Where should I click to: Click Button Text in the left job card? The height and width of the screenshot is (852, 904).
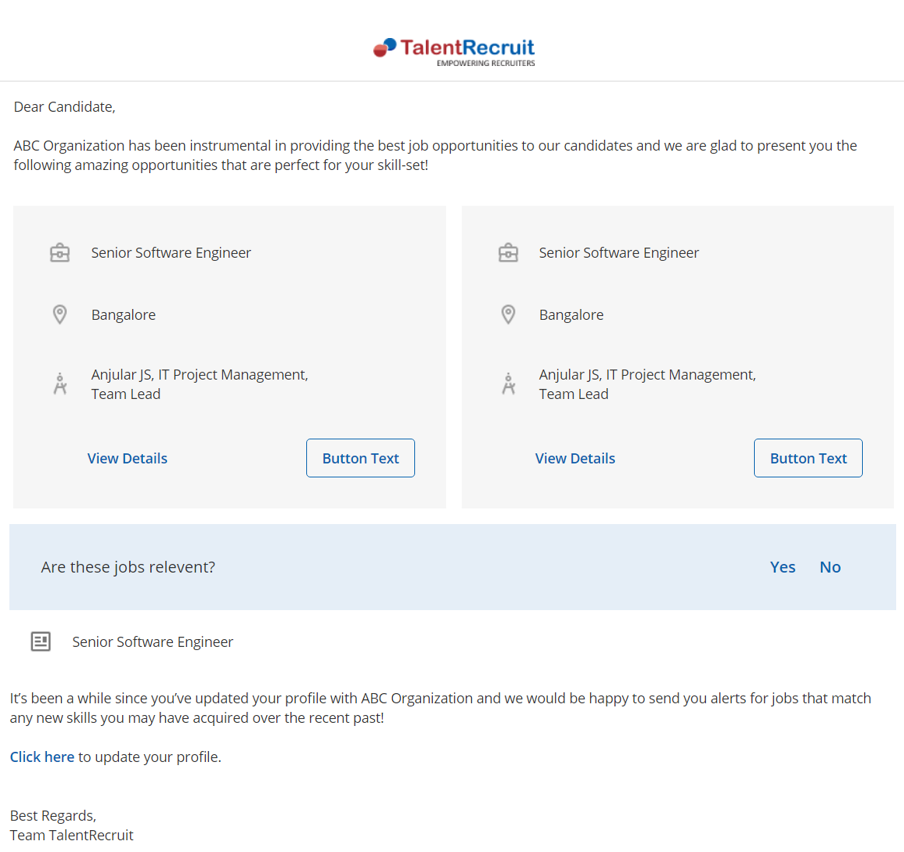[x=360, y=458]
